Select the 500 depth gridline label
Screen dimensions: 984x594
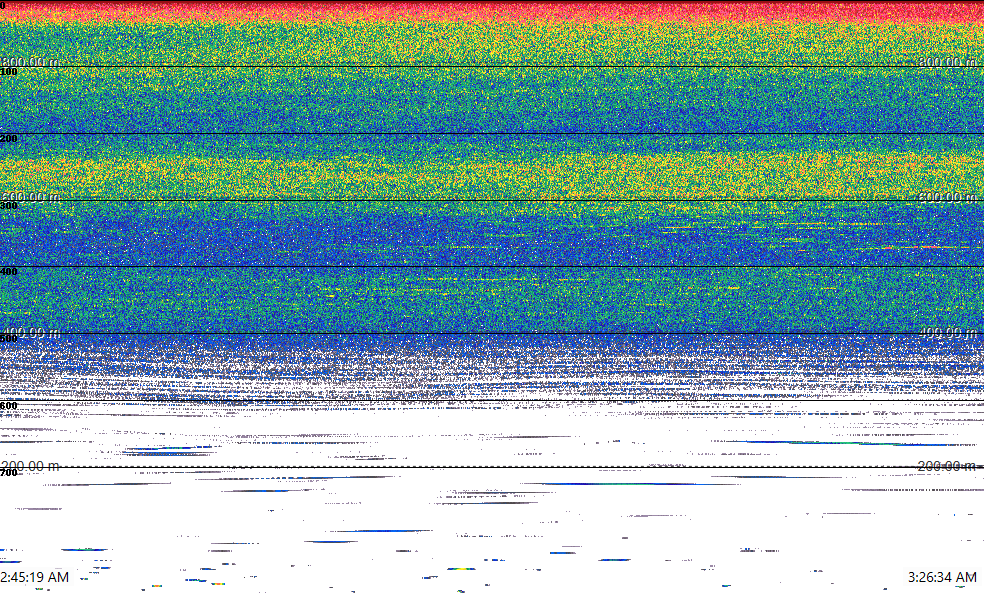(9, 339)
